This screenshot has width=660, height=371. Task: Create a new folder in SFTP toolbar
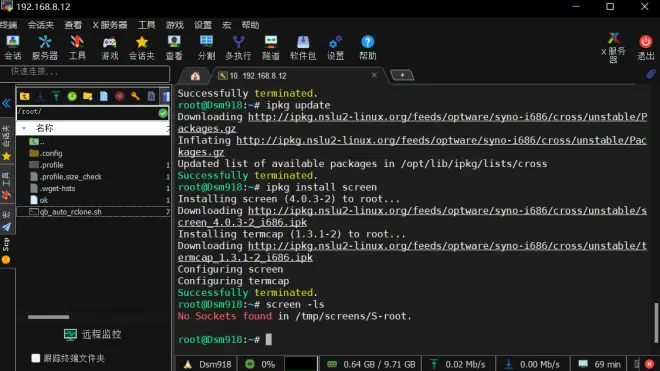88,96
